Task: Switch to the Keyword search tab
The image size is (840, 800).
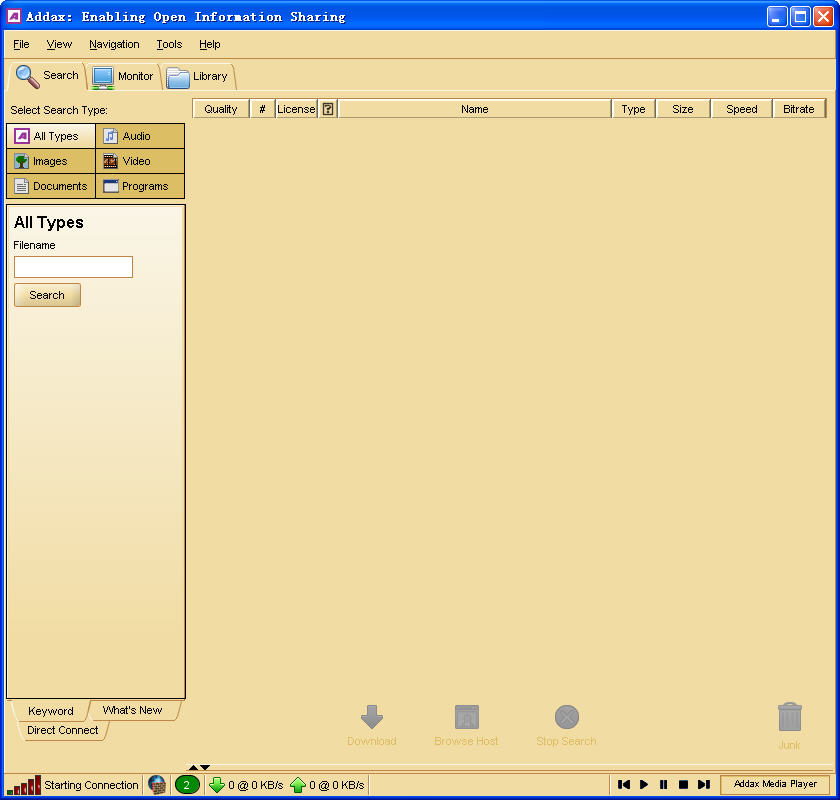Action: [50, 711]
